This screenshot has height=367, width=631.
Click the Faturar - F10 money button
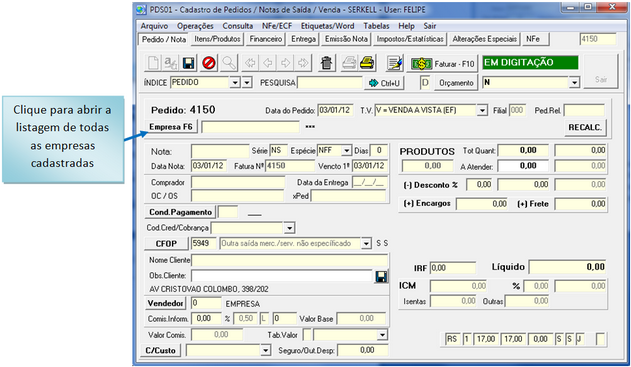442,64
